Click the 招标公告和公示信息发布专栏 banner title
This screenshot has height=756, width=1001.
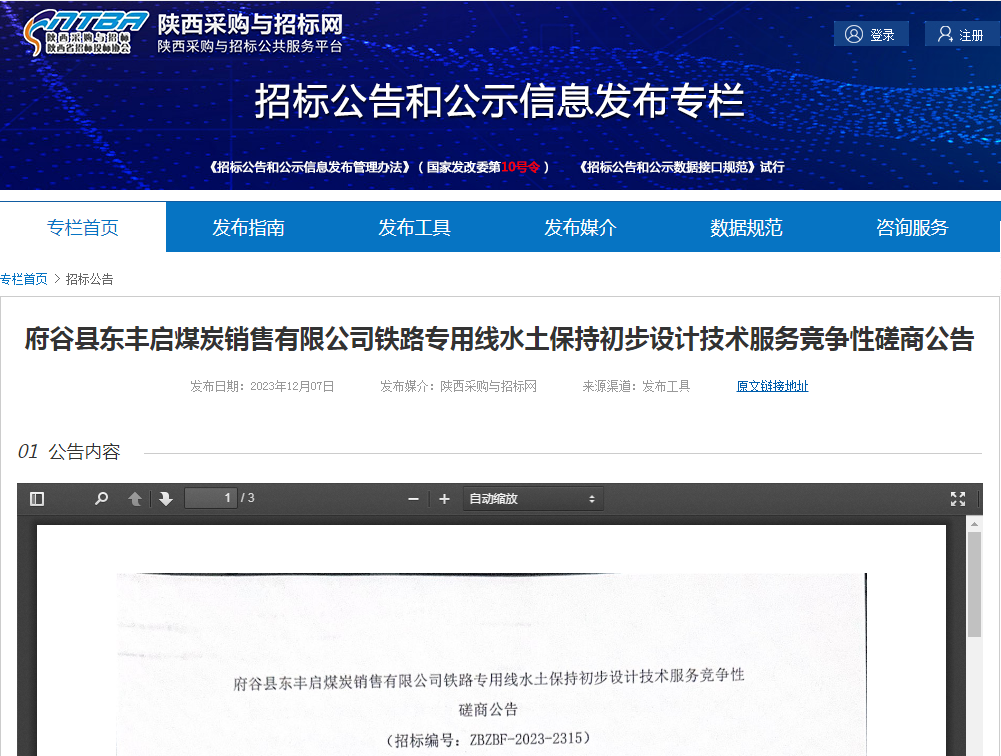point(500,101)
